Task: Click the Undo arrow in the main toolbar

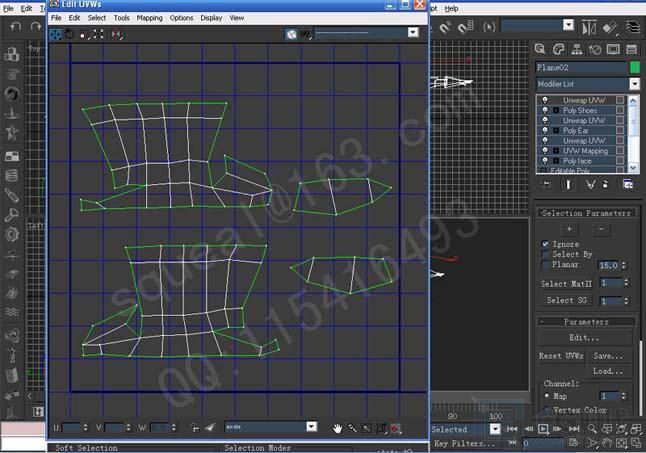Action: pos(16,26)
